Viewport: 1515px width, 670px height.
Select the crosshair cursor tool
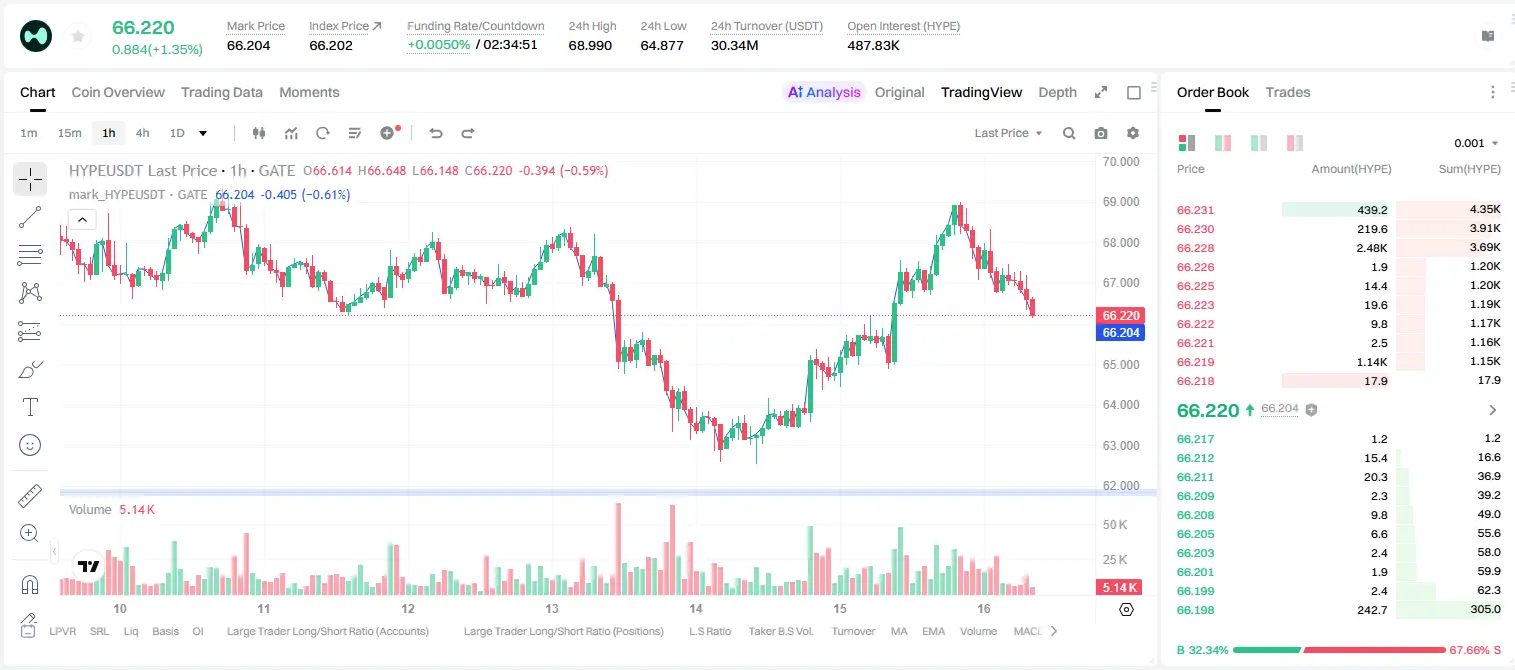pos(30,179)
